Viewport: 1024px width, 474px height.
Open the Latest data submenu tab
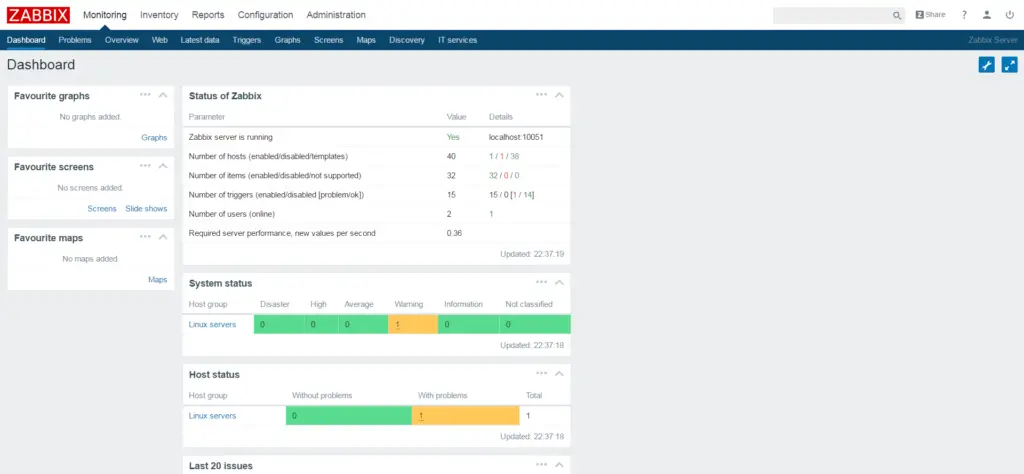point(200,40)
